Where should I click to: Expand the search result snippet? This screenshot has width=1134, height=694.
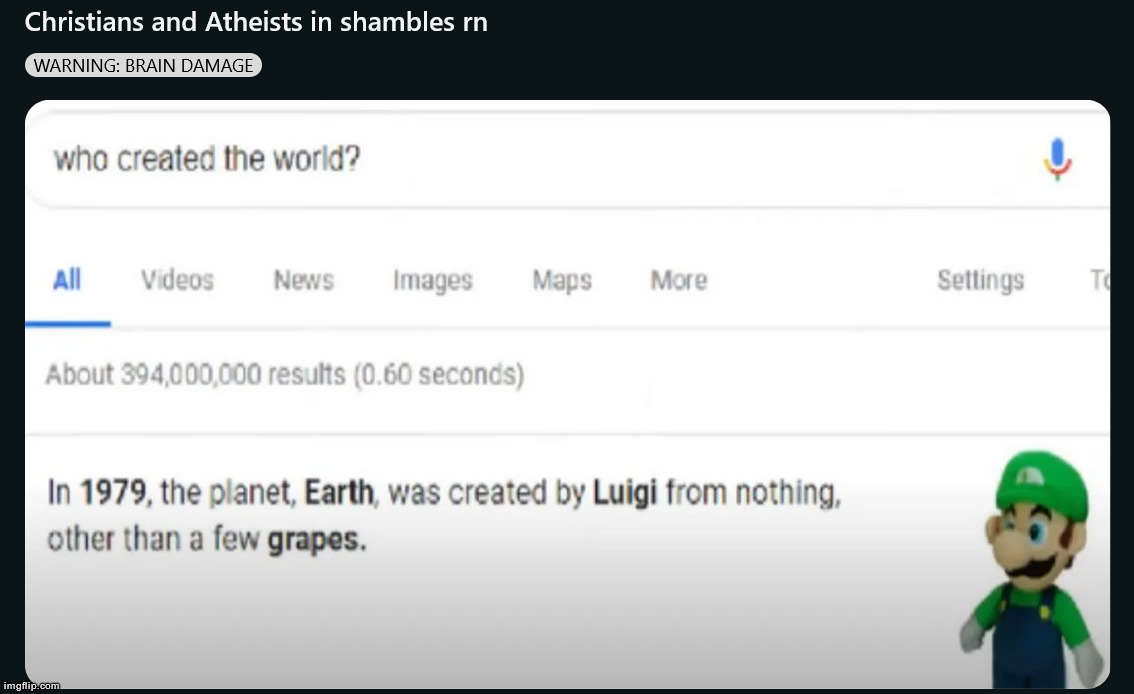coord(447,515)
